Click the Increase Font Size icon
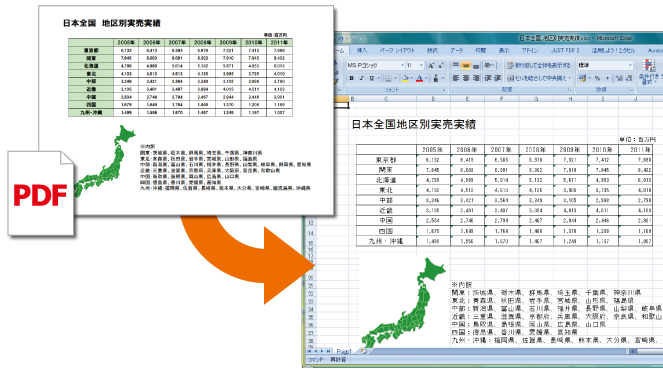The image size is (663, 373). 430,66
